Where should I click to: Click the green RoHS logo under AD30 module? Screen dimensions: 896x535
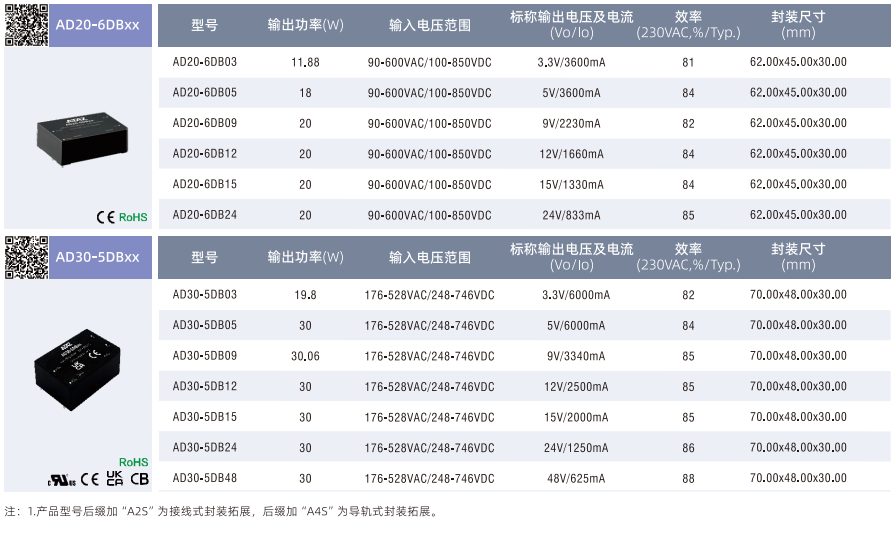pos(133,462)
